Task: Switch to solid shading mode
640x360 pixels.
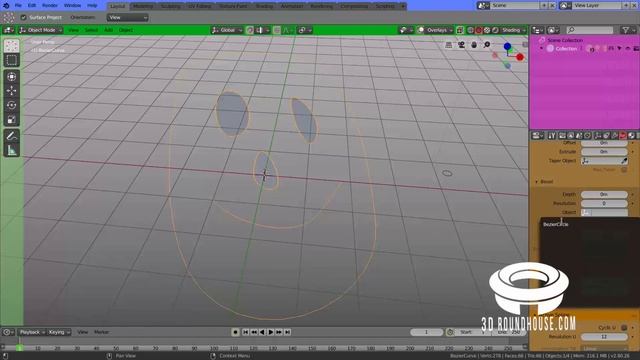Action: click(478, 30)
